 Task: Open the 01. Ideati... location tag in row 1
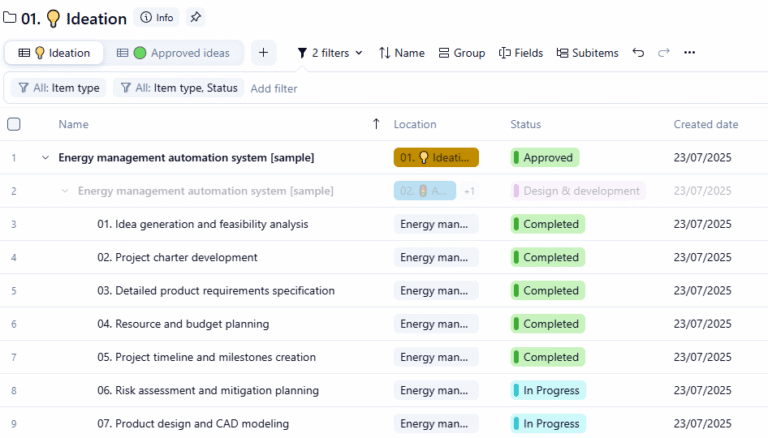pos(436,158)
